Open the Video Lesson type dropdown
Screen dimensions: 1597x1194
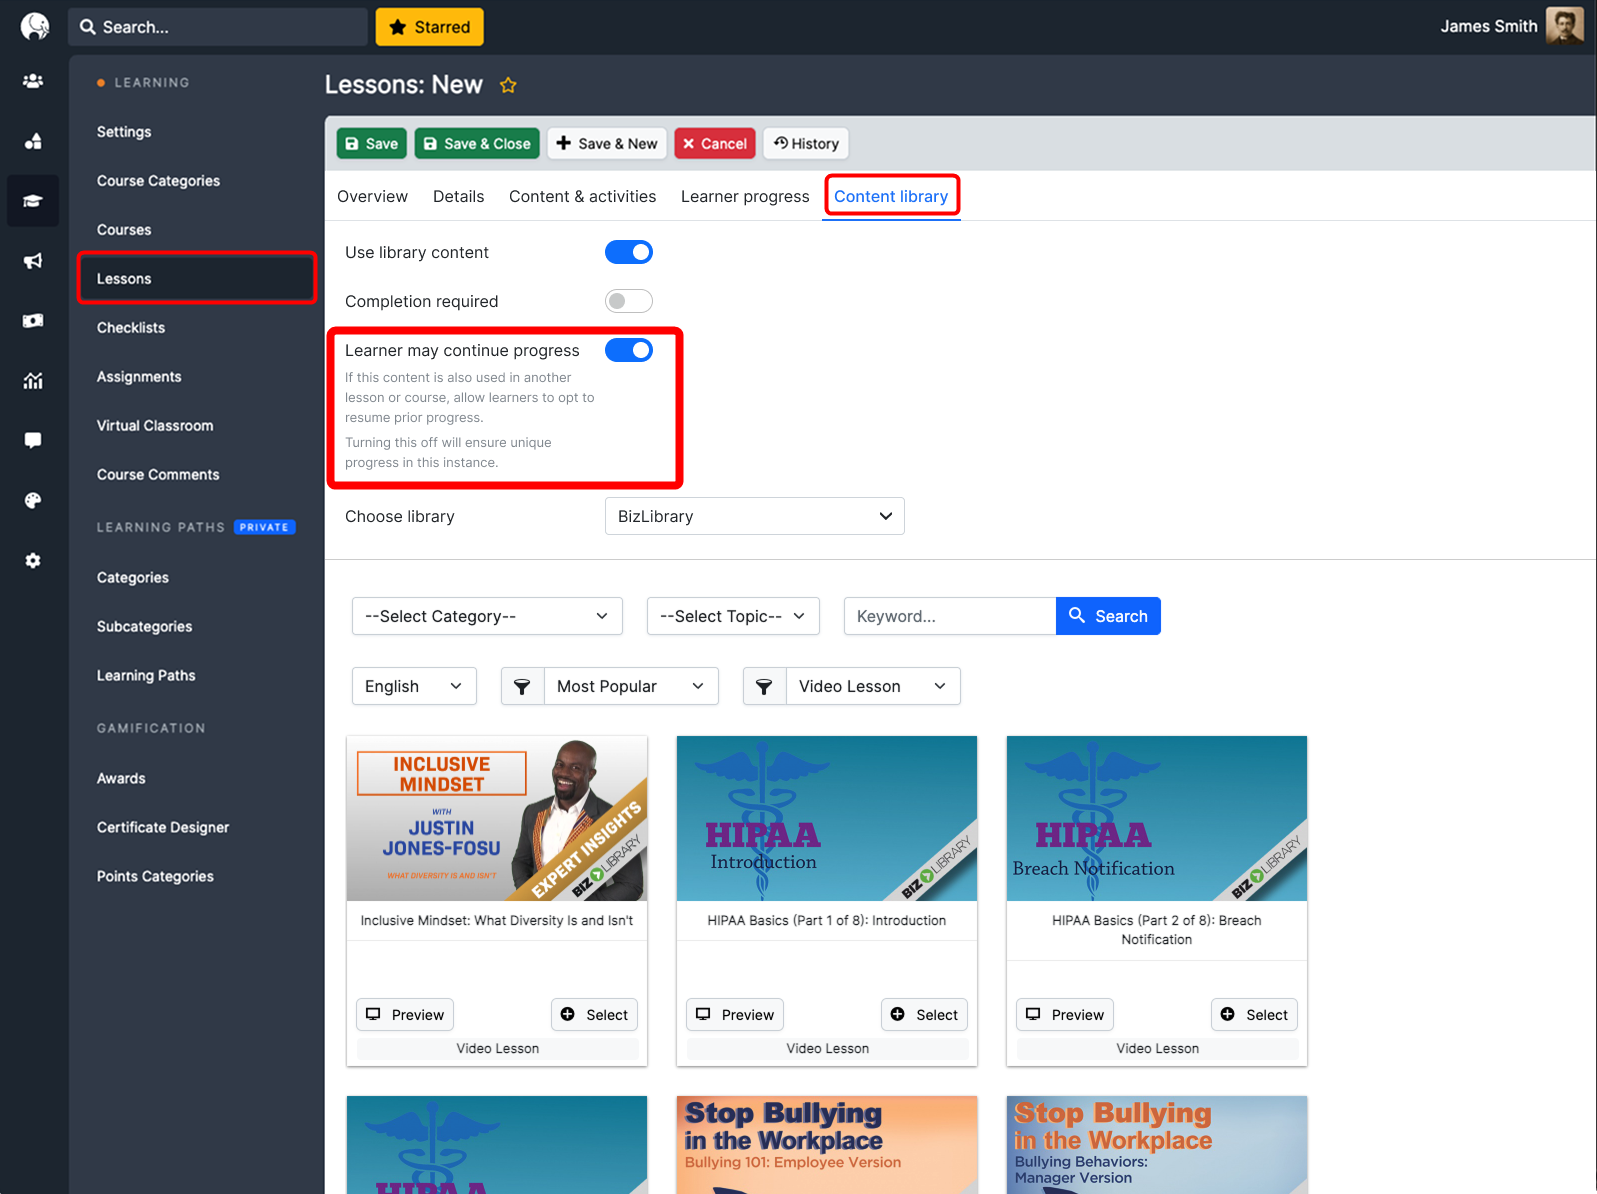(873, 686)
